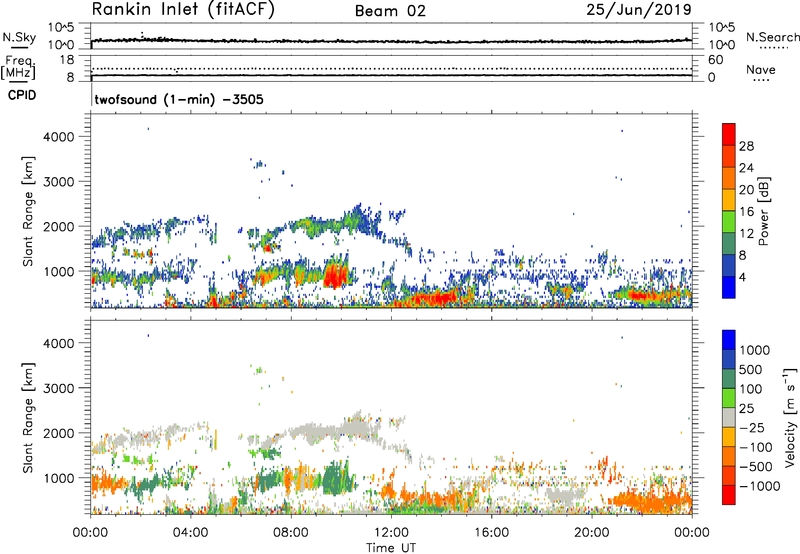
Task: Click the '20:00' time axis label
Action: coord(591,533)
